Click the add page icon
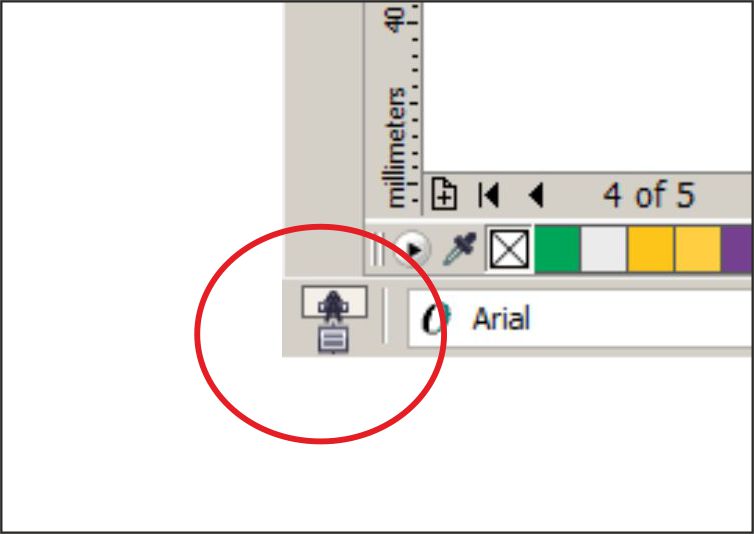This screenshot has width=754, height=534. point(444,194)
